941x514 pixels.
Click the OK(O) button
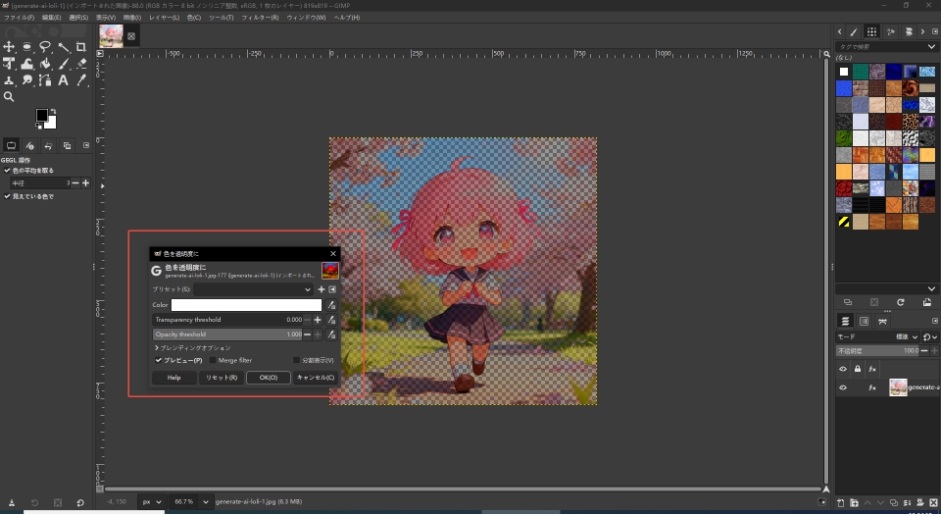point(268,377)
